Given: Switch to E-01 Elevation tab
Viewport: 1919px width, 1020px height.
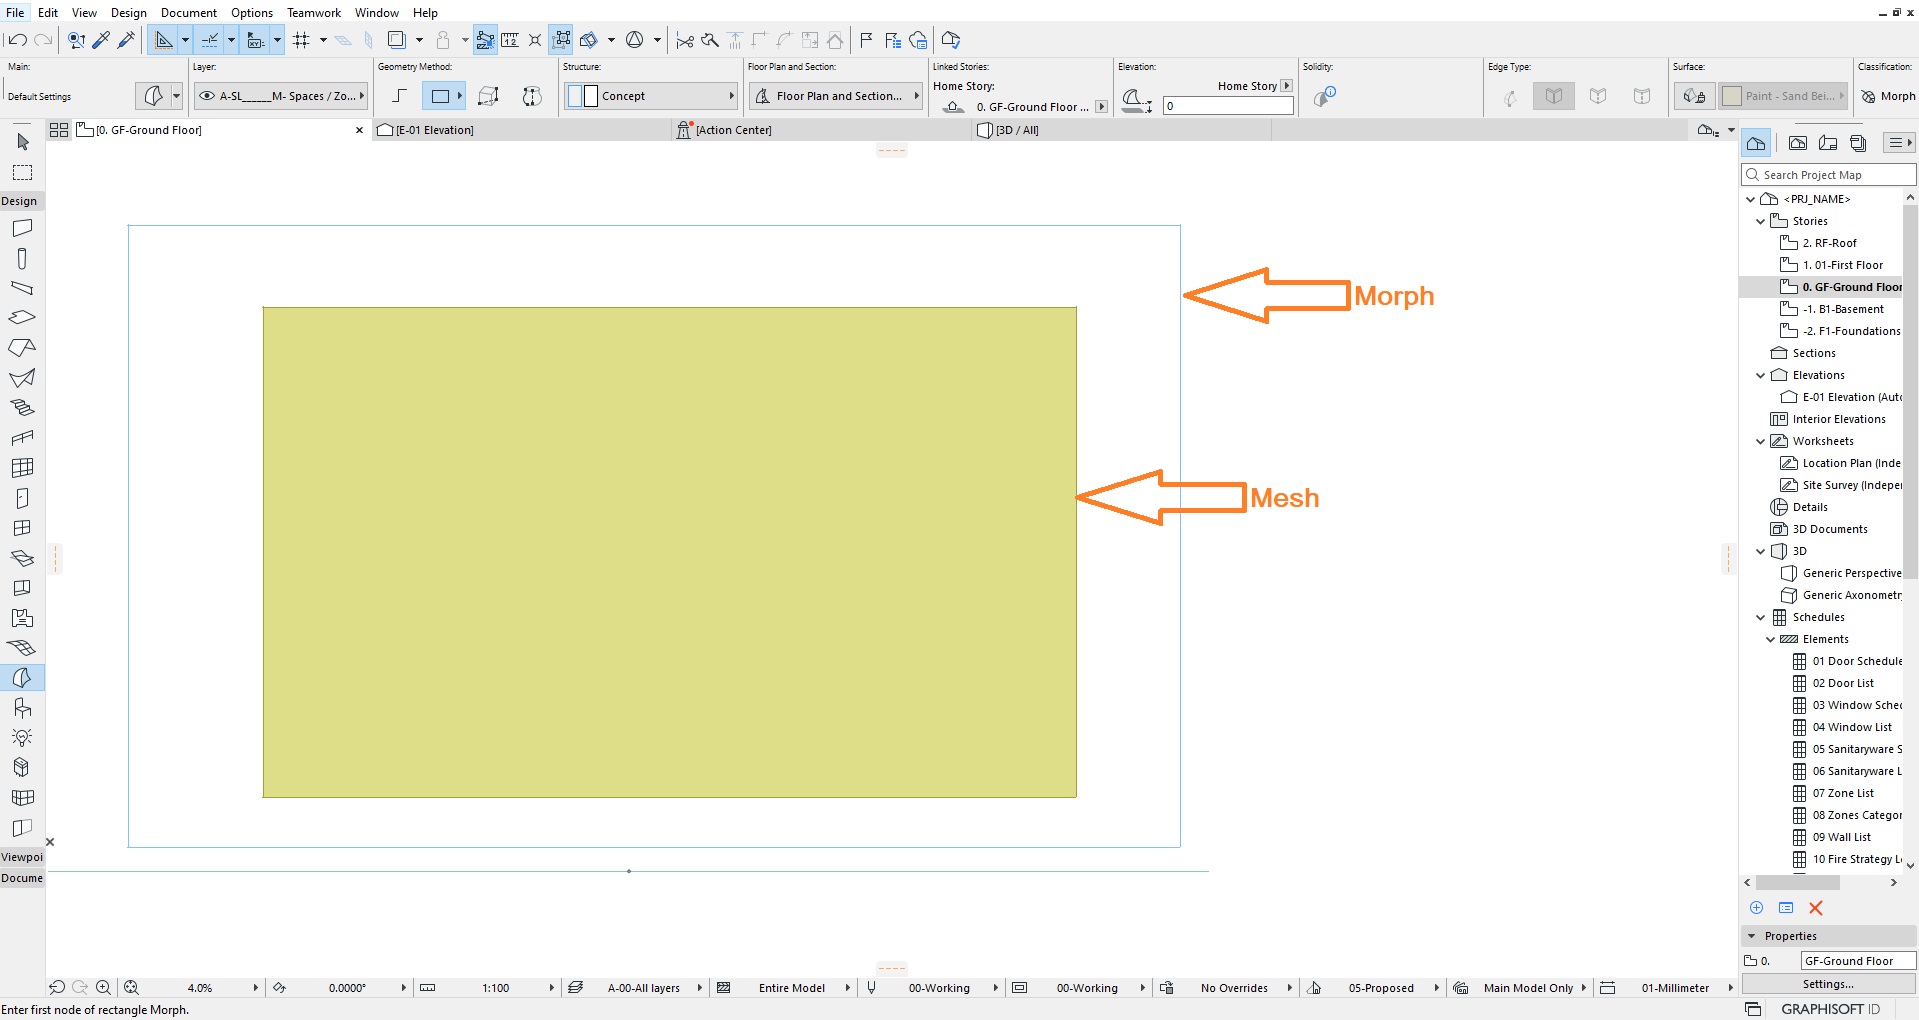Looking at the screenshot, I should [523, 130].
